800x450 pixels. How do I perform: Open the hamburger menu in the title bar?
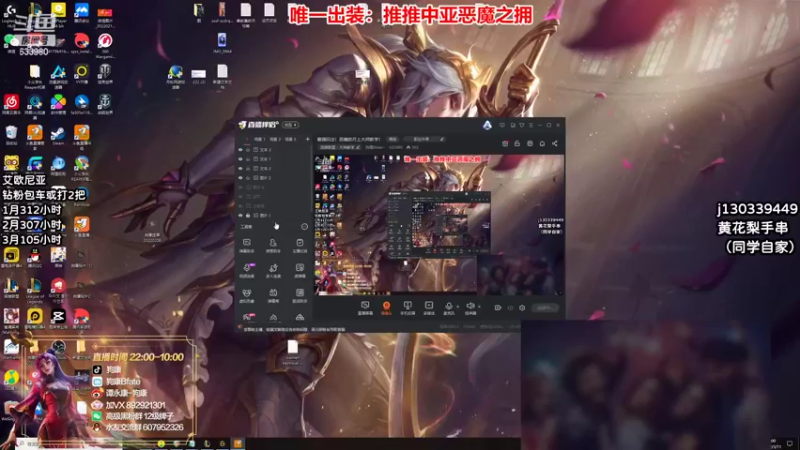coord(531,125)
